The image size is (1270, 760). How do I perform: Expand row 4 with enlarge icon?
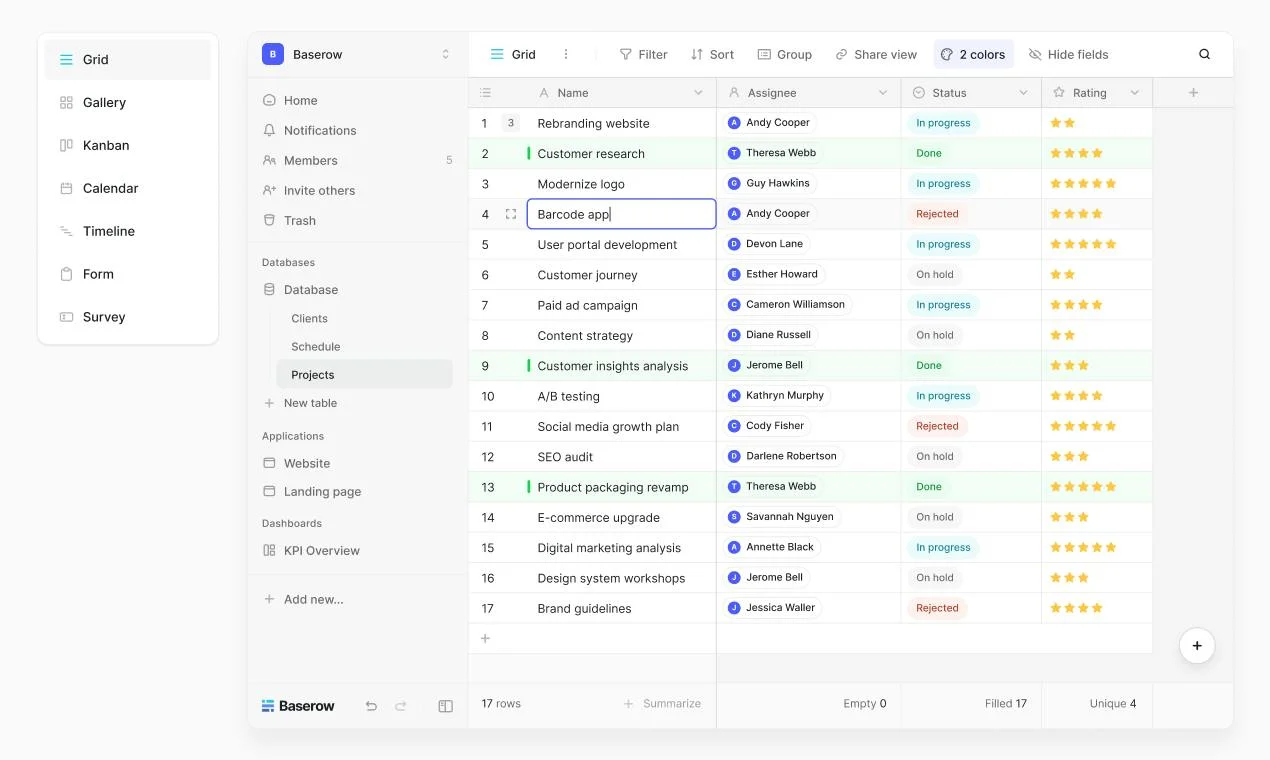pos(511,214)
